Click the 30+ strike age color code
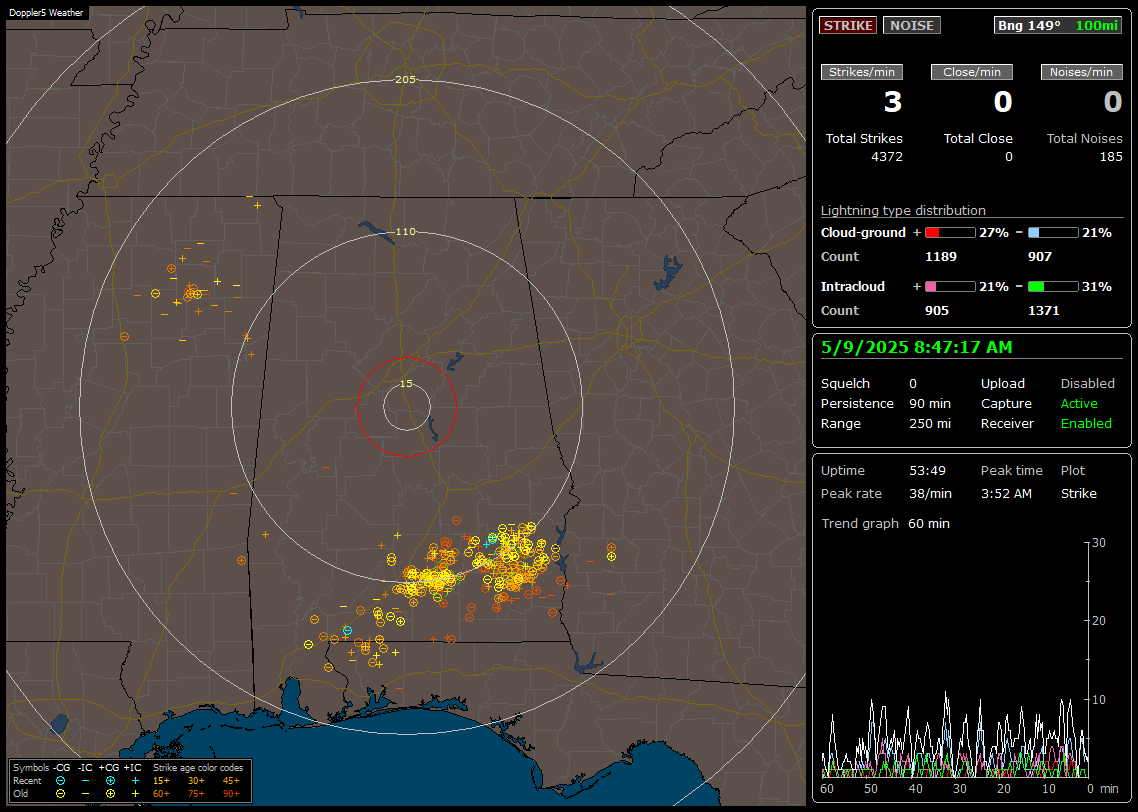Image resolution: width=1138 pixels, height=812 pixels. [x=196, y=781]
